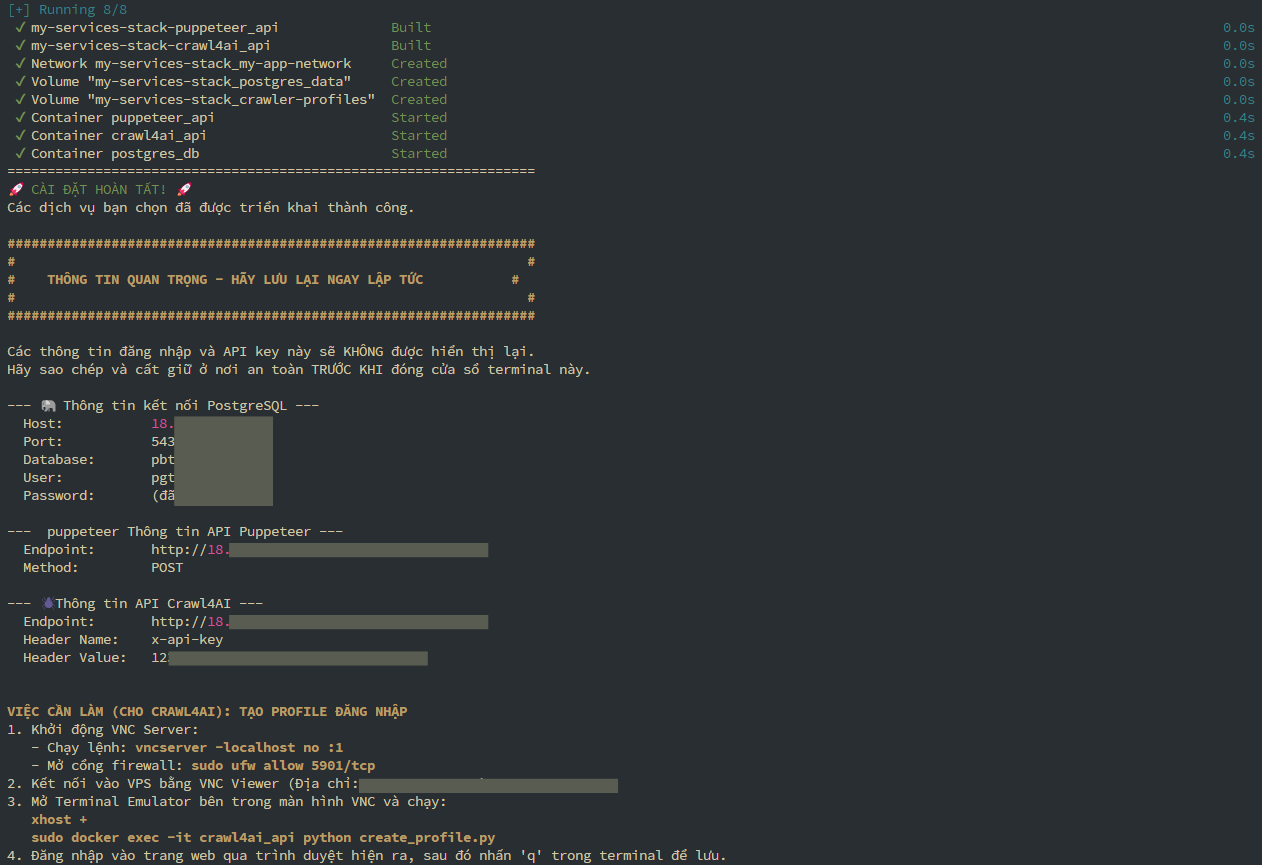Screen dimensions: 1262x865
Task: Click the sudo docker exec create_profile.py command
Action: pyautogui.click(x=263, y=838)
